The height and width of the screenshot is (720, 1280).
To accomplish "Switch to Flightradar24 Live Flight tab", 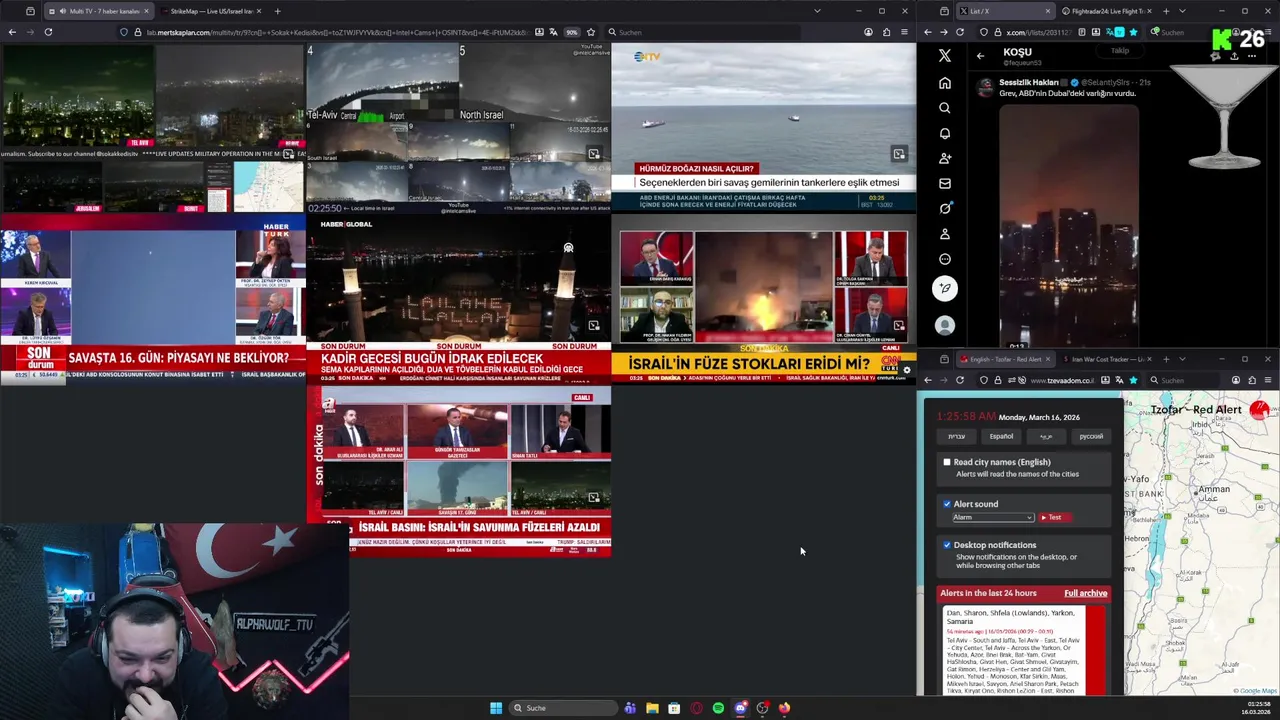I will point(1106,11).
